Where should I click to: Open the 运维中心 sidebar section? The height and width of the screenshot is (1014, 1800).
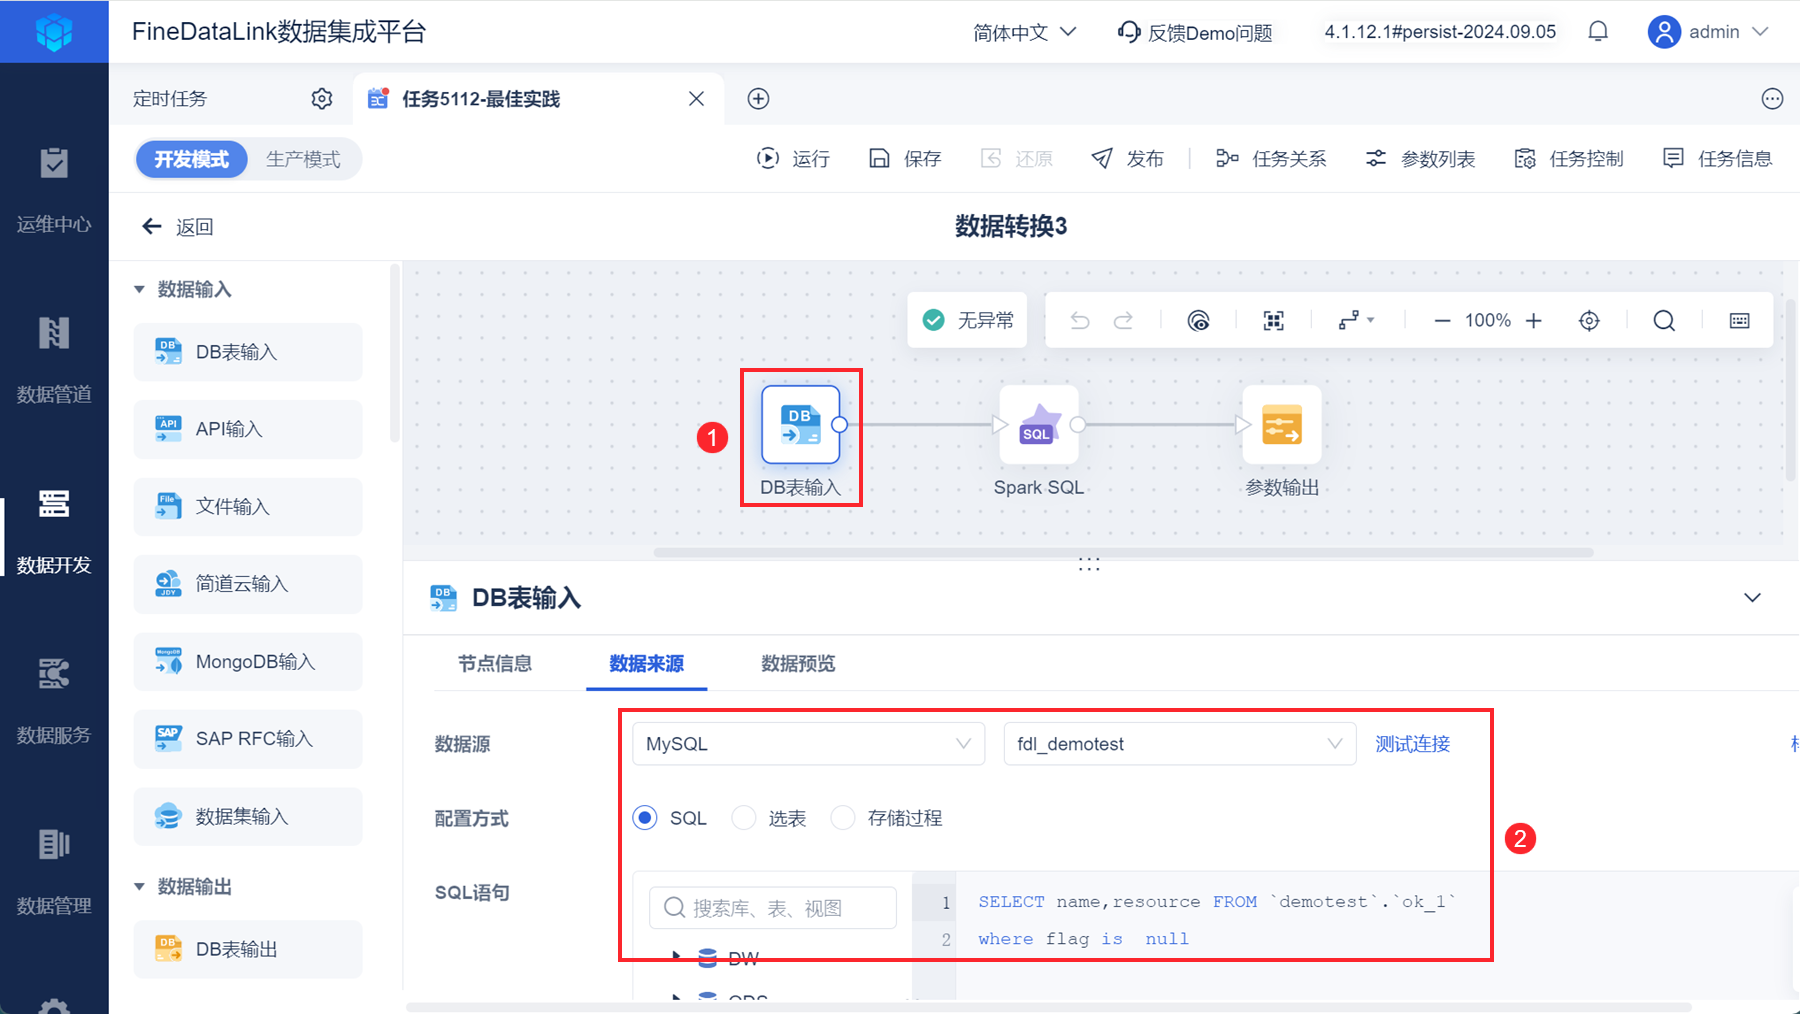click(x=54, y=190)
